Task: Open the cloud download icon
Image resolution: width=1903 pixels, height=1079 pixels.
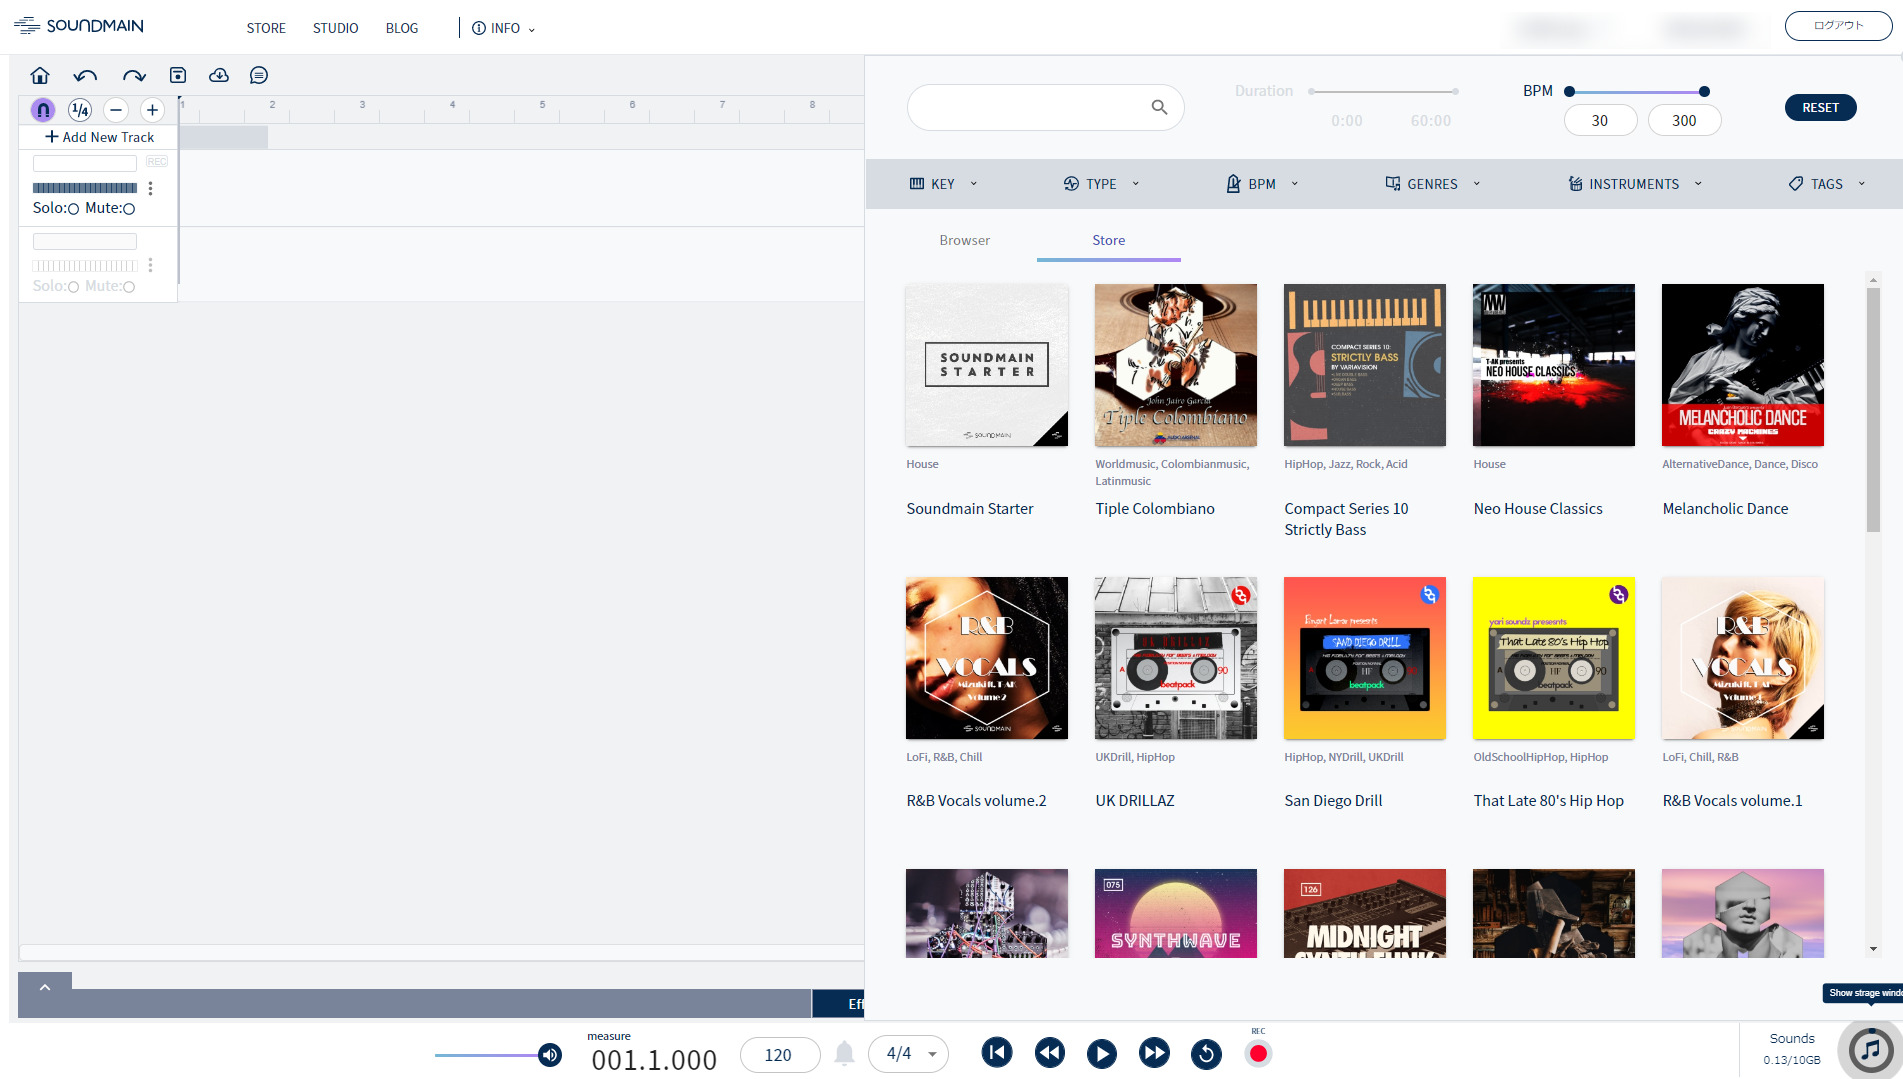Action: (219, 75)
